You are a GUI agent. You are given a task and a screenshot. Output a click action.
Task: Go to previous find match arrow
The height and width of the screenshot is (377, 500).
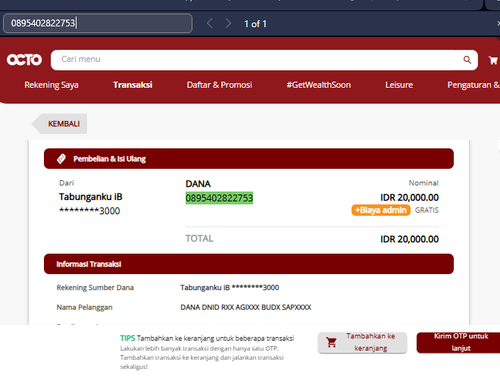209,23
